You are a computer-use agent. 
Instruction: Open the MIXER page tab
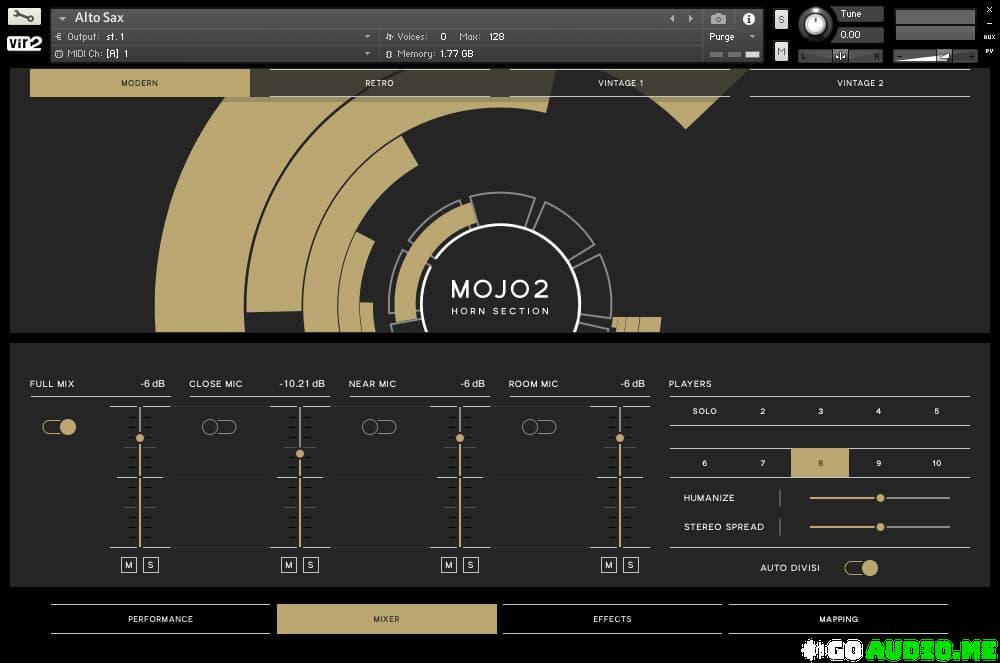[386, 619]
